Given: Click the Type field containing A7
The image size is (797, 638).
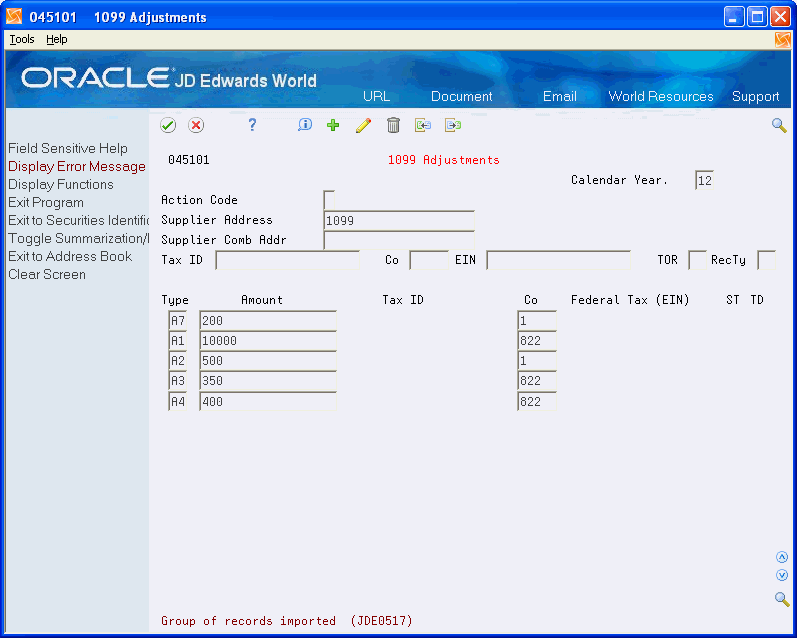Looking at the screenshot, I should [x=178, y=321].
